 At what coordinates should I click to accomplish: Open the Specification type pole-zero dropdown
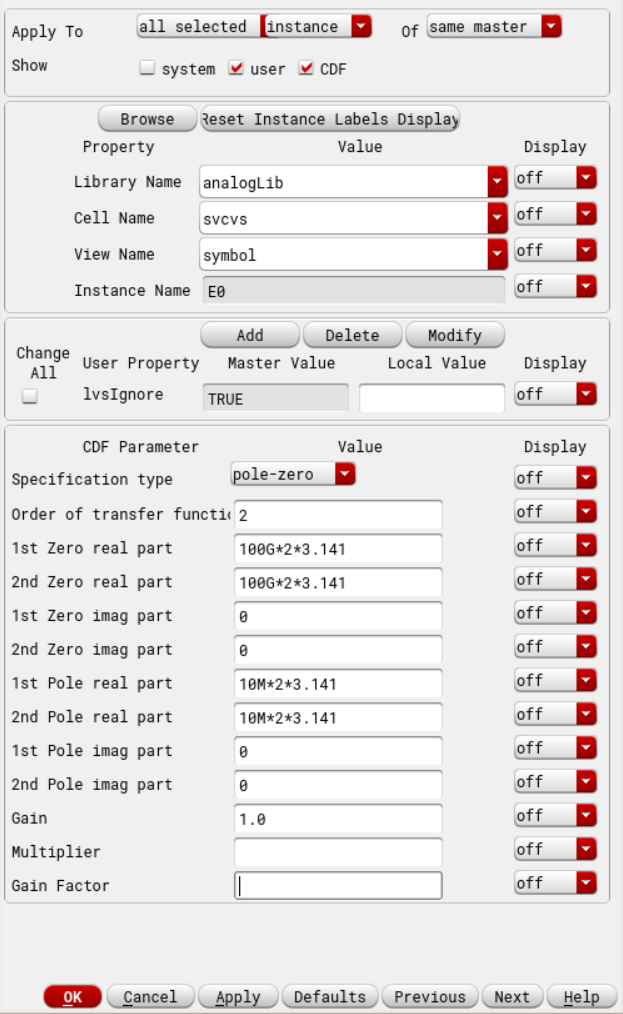293,474
